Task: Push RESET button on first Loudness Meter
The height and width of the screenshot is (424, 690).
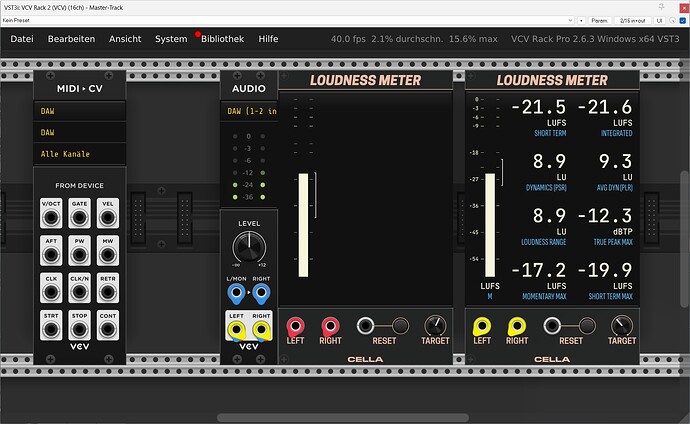Action: pyautogui.click(x=400, y=326)
